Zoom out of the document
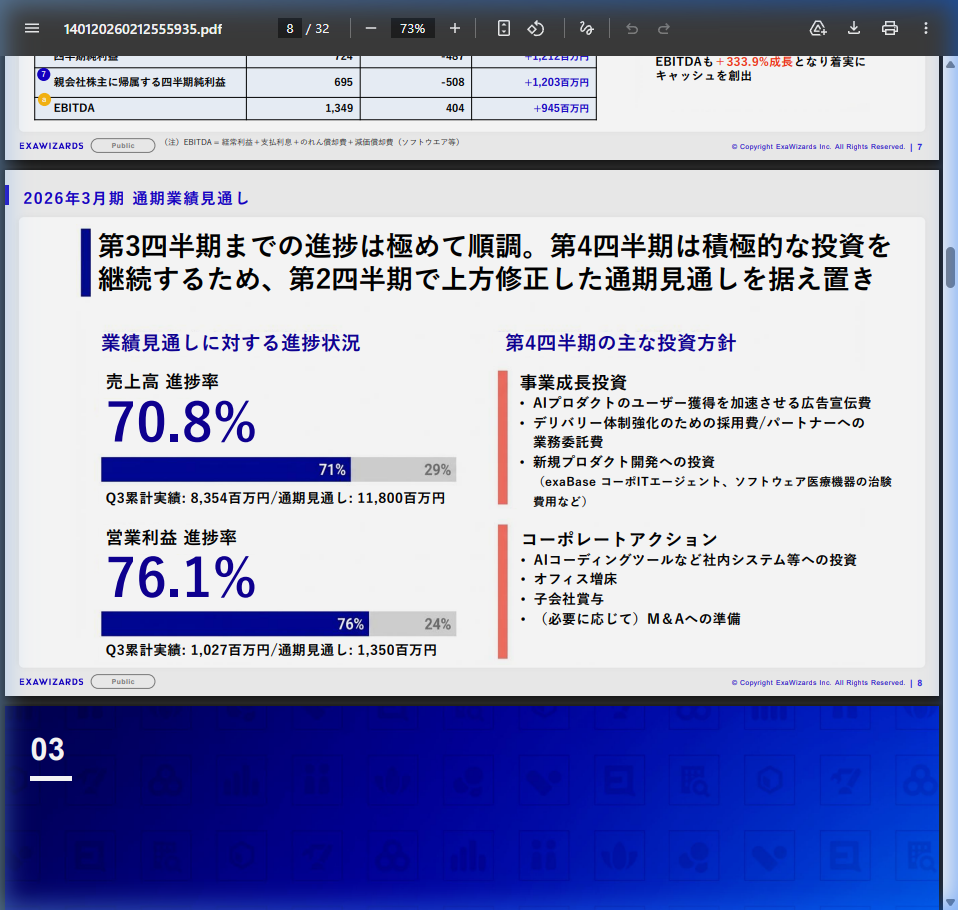Screen dimensions: 958x910 coord(370,28)
